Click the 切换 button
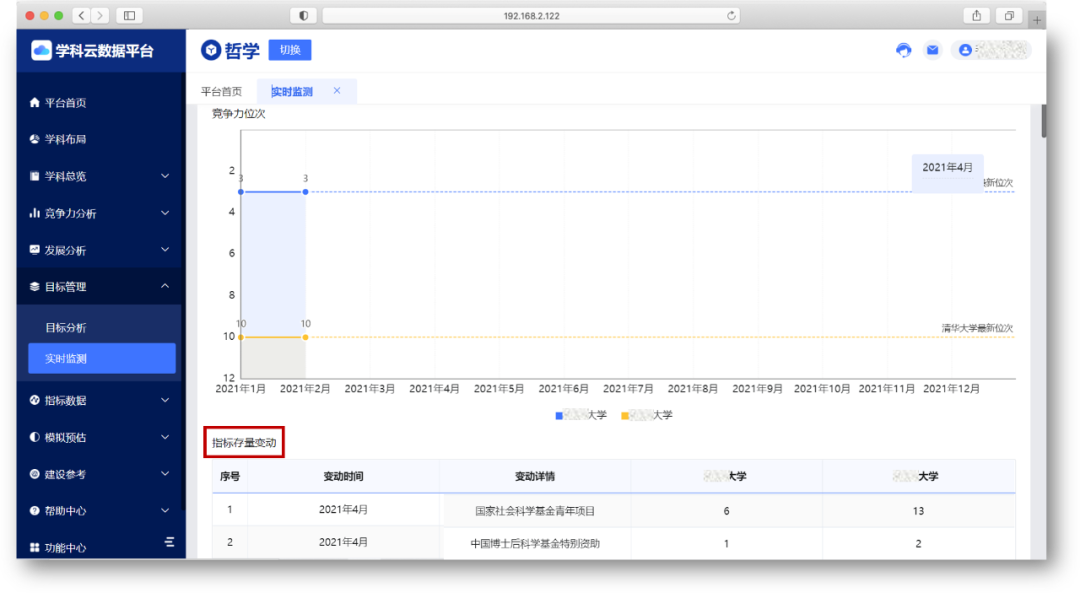Screen dimensions: 1080x593 pos(290,50)
